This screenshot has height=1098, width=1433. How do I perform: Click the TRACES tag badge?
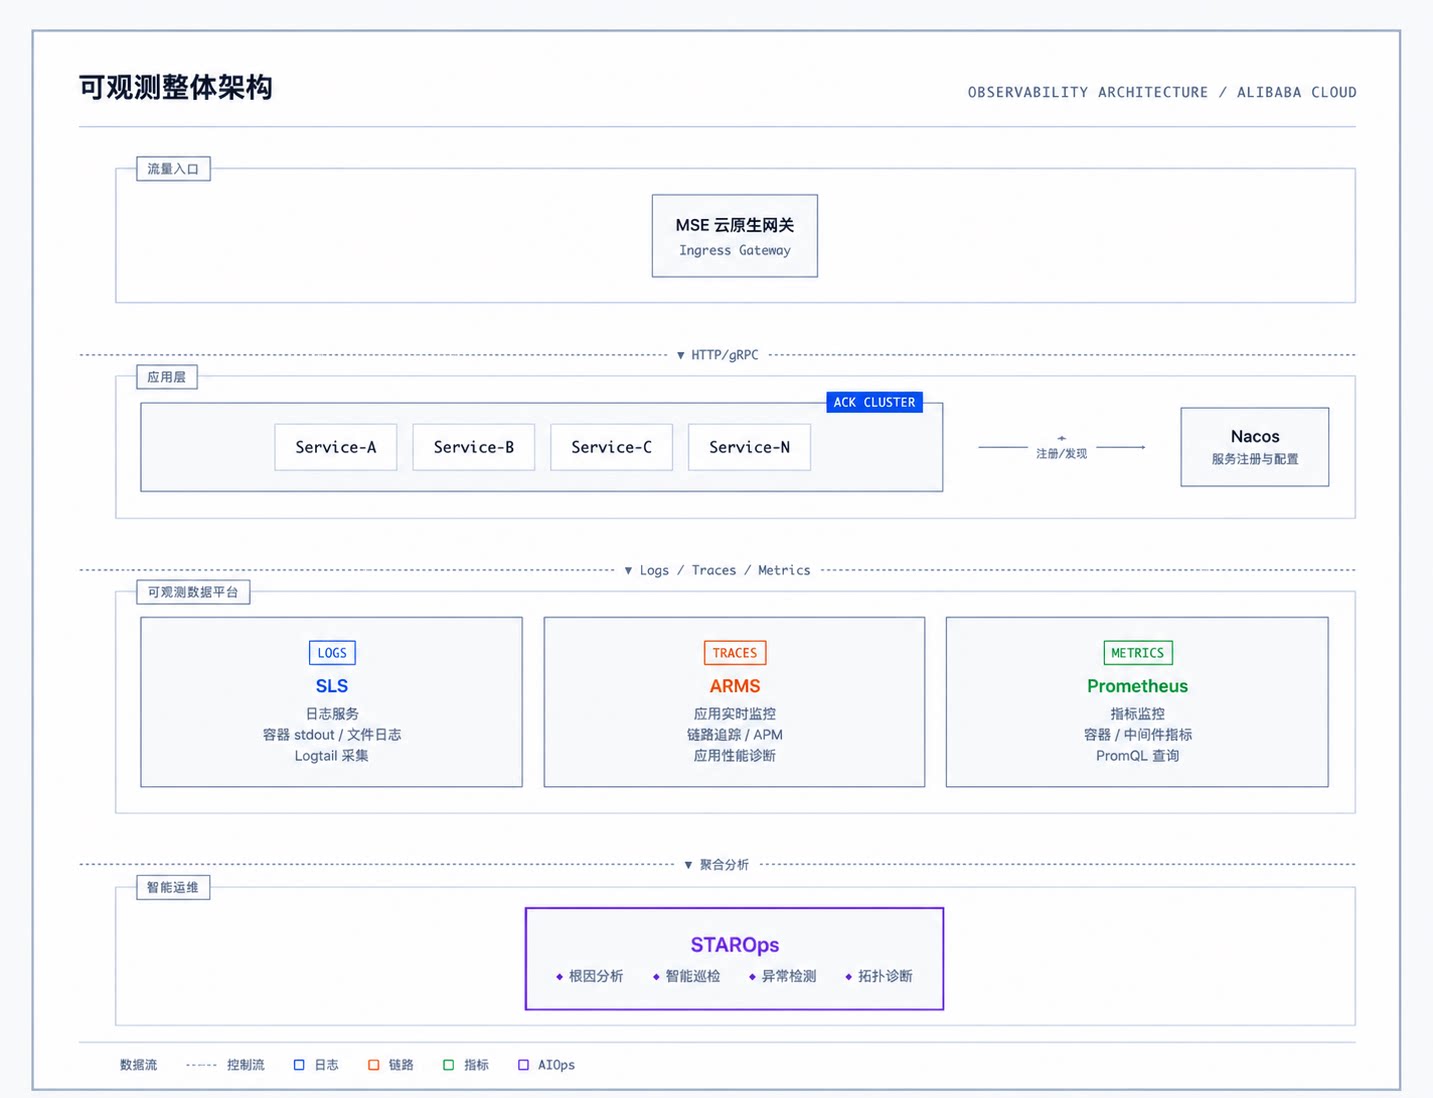[x=735, y=653]
